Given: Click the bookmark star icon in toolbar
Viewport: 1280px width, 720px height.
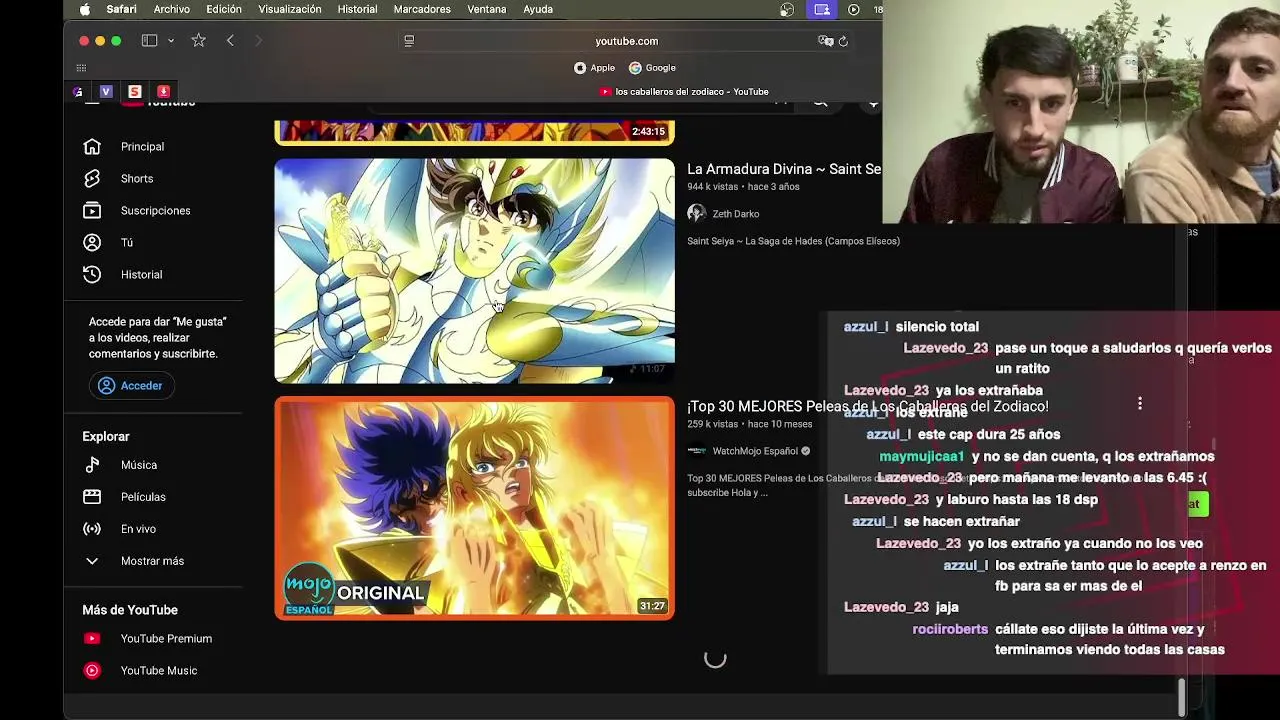Looking at the screenshot, I should point(198,41).
